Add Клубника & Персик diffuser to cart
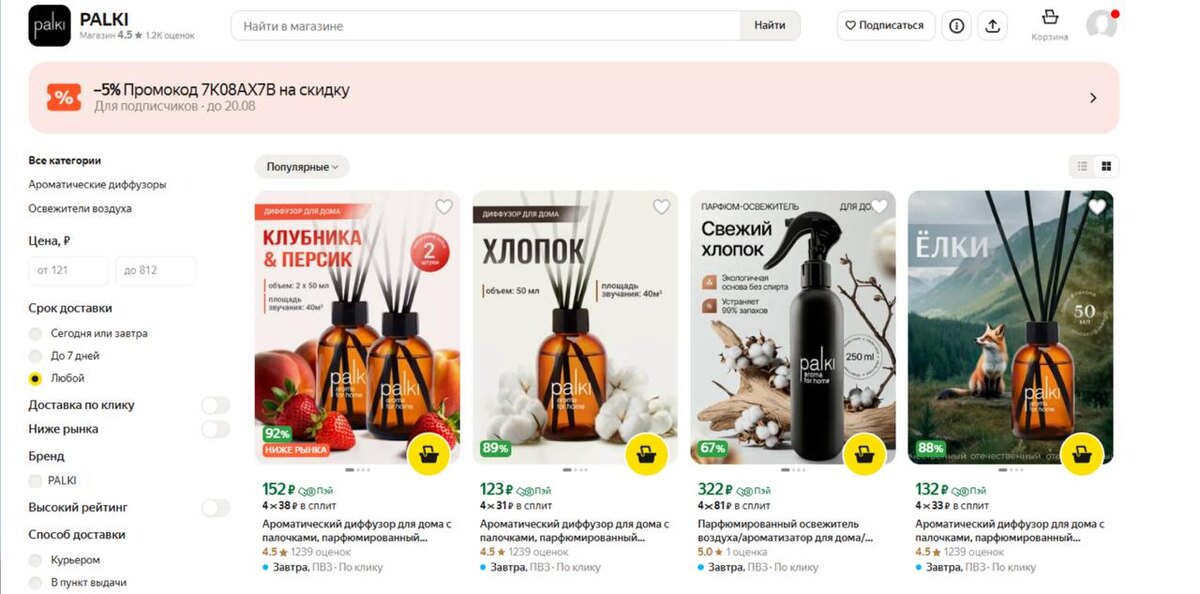The image size is (1200, 594). coord(429,455)
